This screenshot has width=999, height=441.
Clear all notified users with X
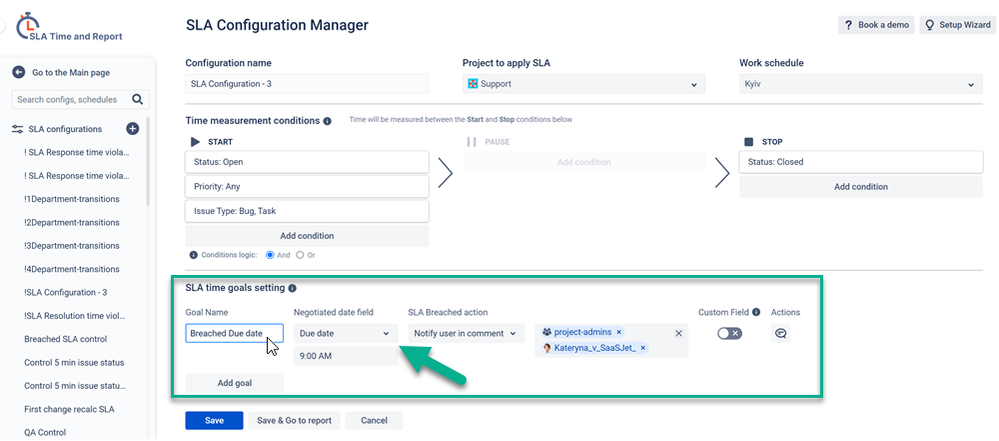(x=679, y=333)
